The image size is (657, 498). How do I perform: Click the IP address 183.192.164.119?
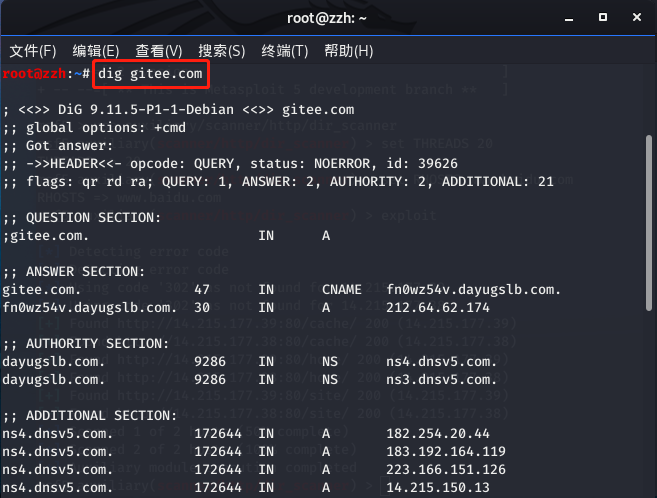coord(446,452)
